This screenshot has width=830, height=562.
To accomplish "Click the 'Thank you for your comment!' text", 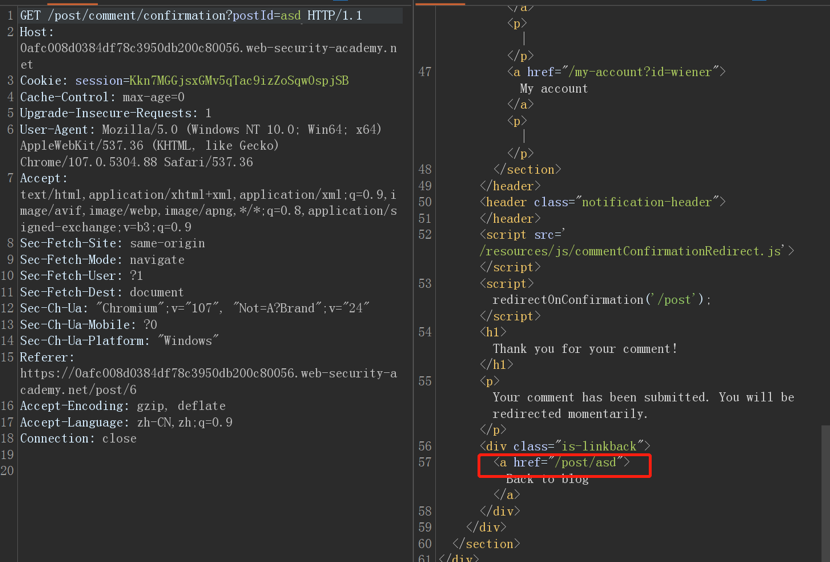I will [585, 349].
